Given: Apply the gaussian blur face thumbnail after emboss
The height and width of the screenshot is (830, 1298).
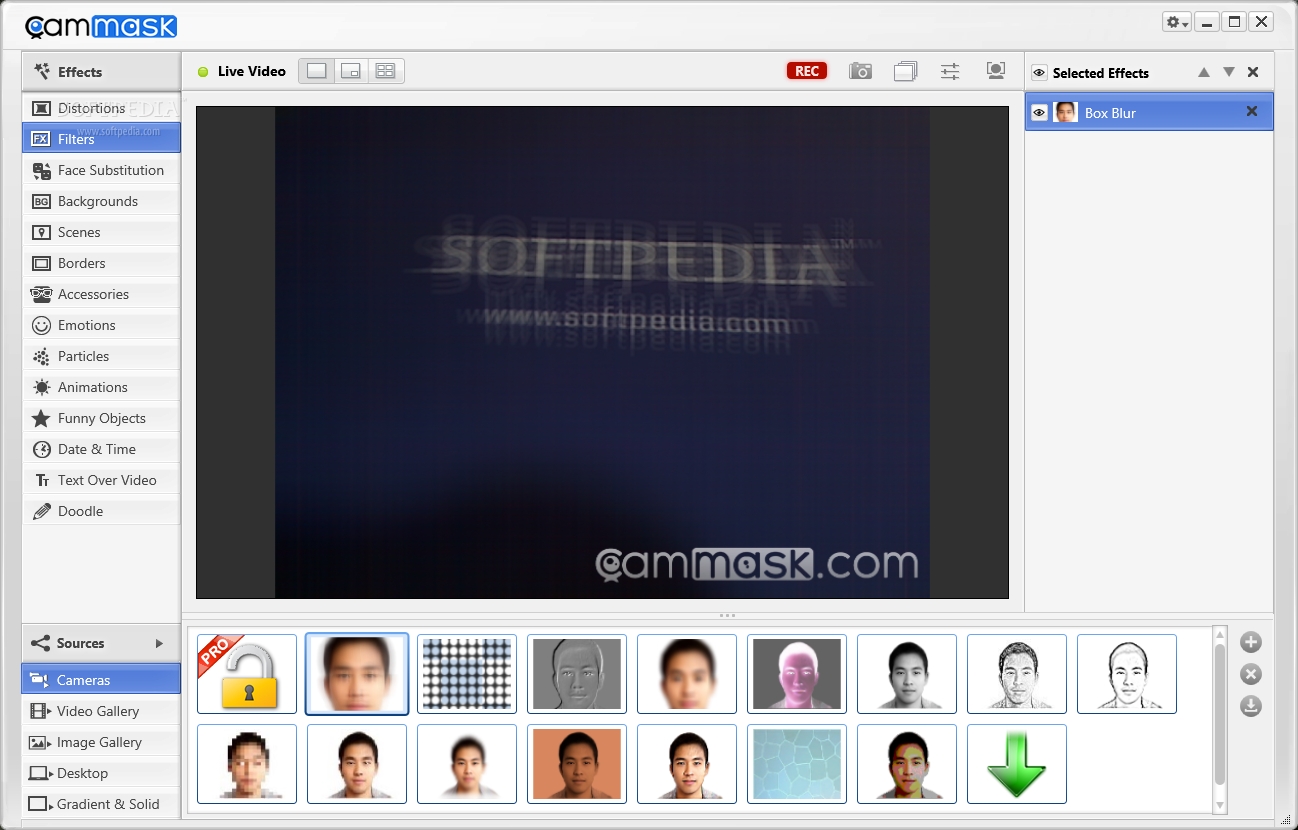Looking at the screenshot, I should (x=687, y=674).
